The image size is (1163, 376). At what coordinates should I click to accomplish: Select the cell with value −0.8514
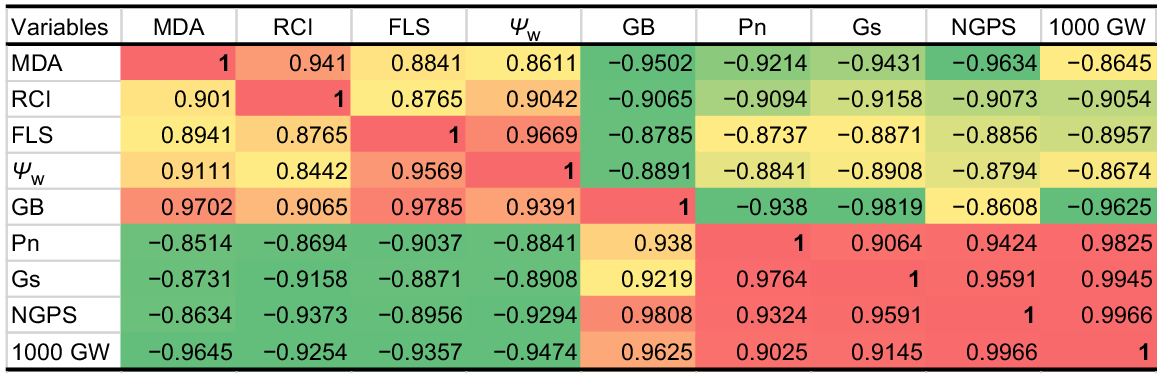(x=179, y=243)
